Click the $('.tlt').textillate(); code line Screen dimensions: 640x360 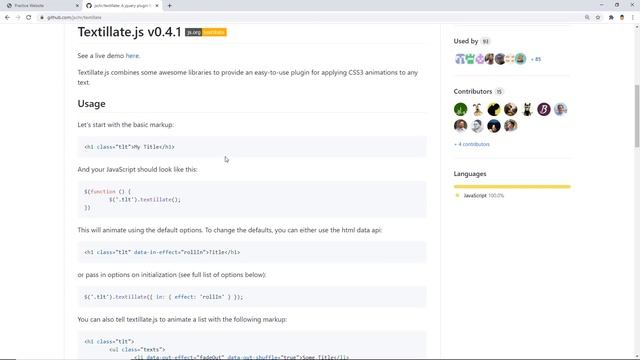click(x=145, y=200)
